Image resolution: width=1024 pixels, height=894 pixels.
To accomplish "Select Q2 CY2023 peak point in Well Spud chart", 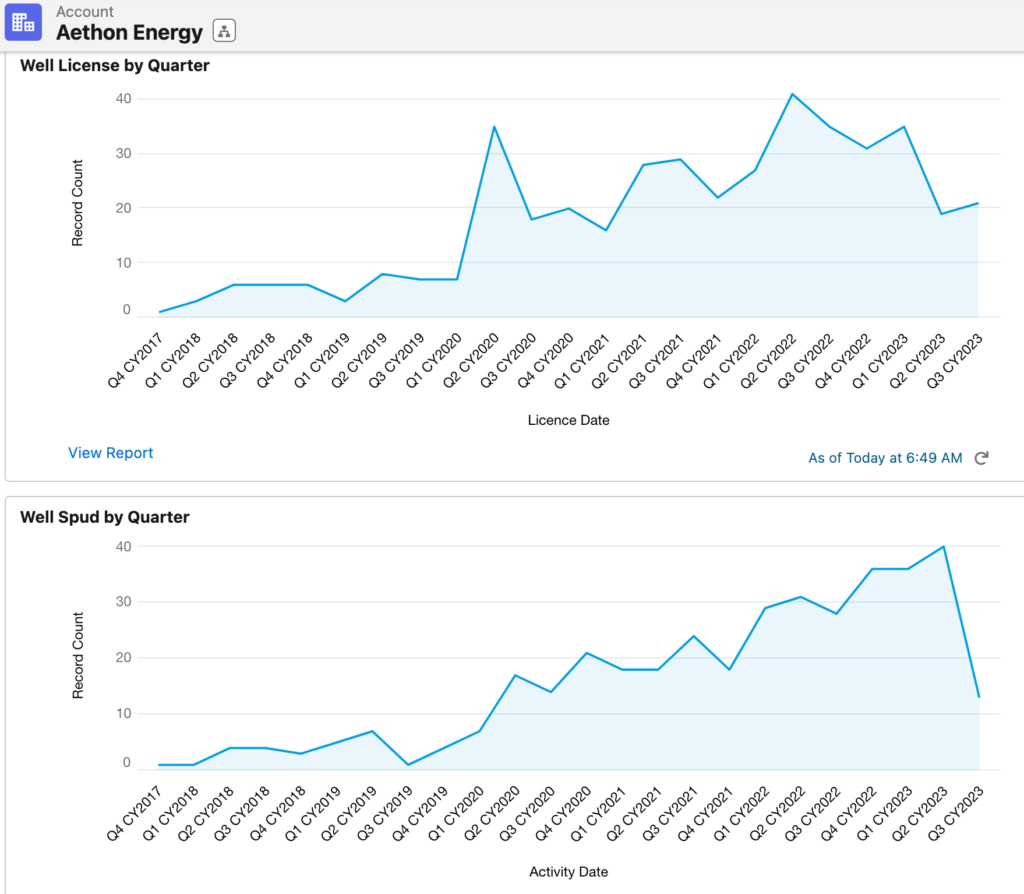I will (942, 547).
